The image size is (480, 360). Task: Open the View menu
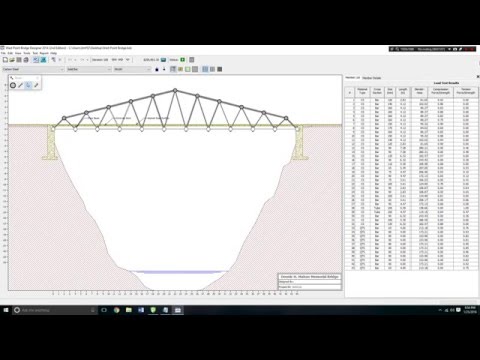pyautogui.click(x=18, y=53)
